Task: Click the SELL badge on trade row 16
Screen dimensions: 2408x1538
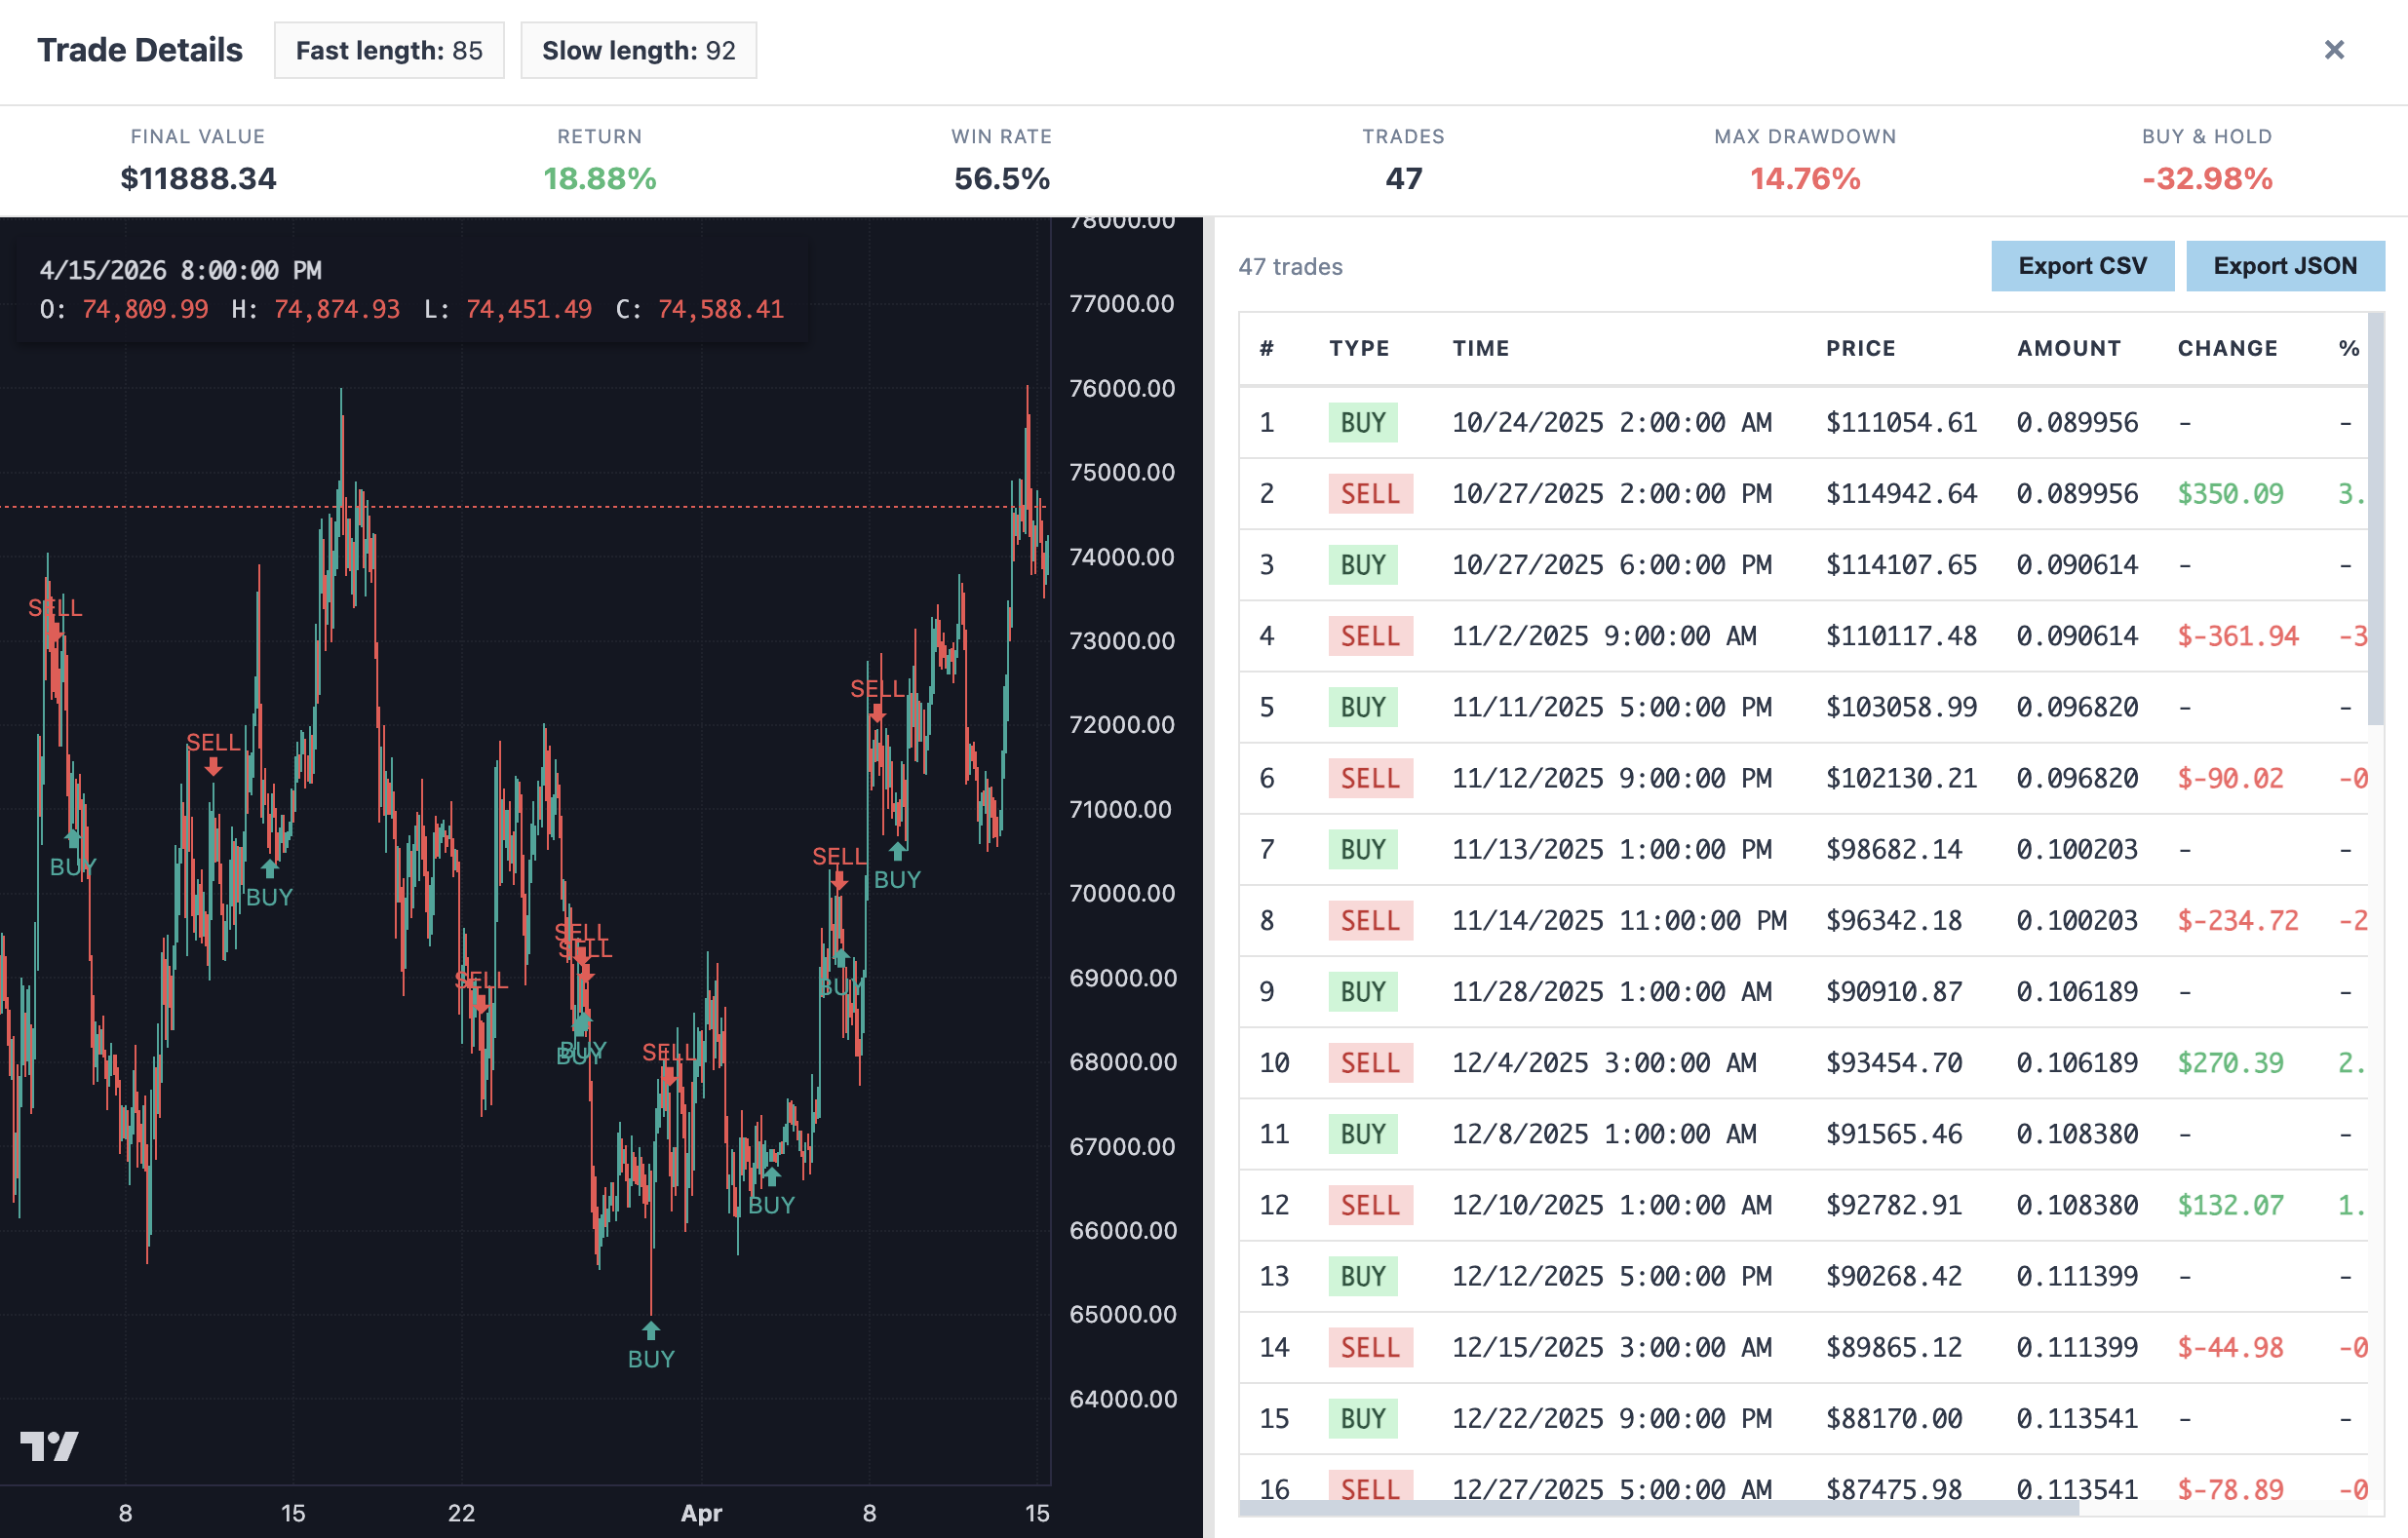Action: [1370, 1488]
